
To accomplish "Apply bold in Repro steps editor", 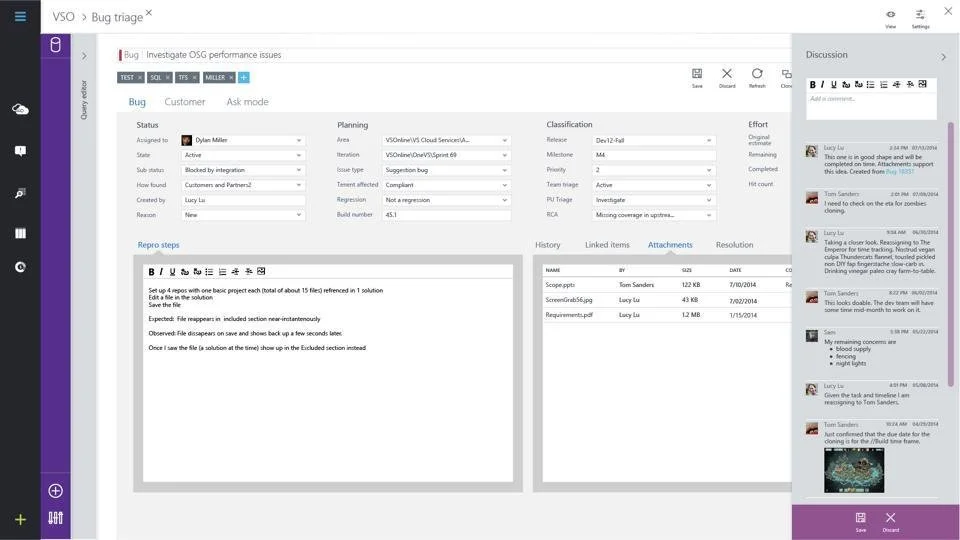I will [x=151, y=272].
